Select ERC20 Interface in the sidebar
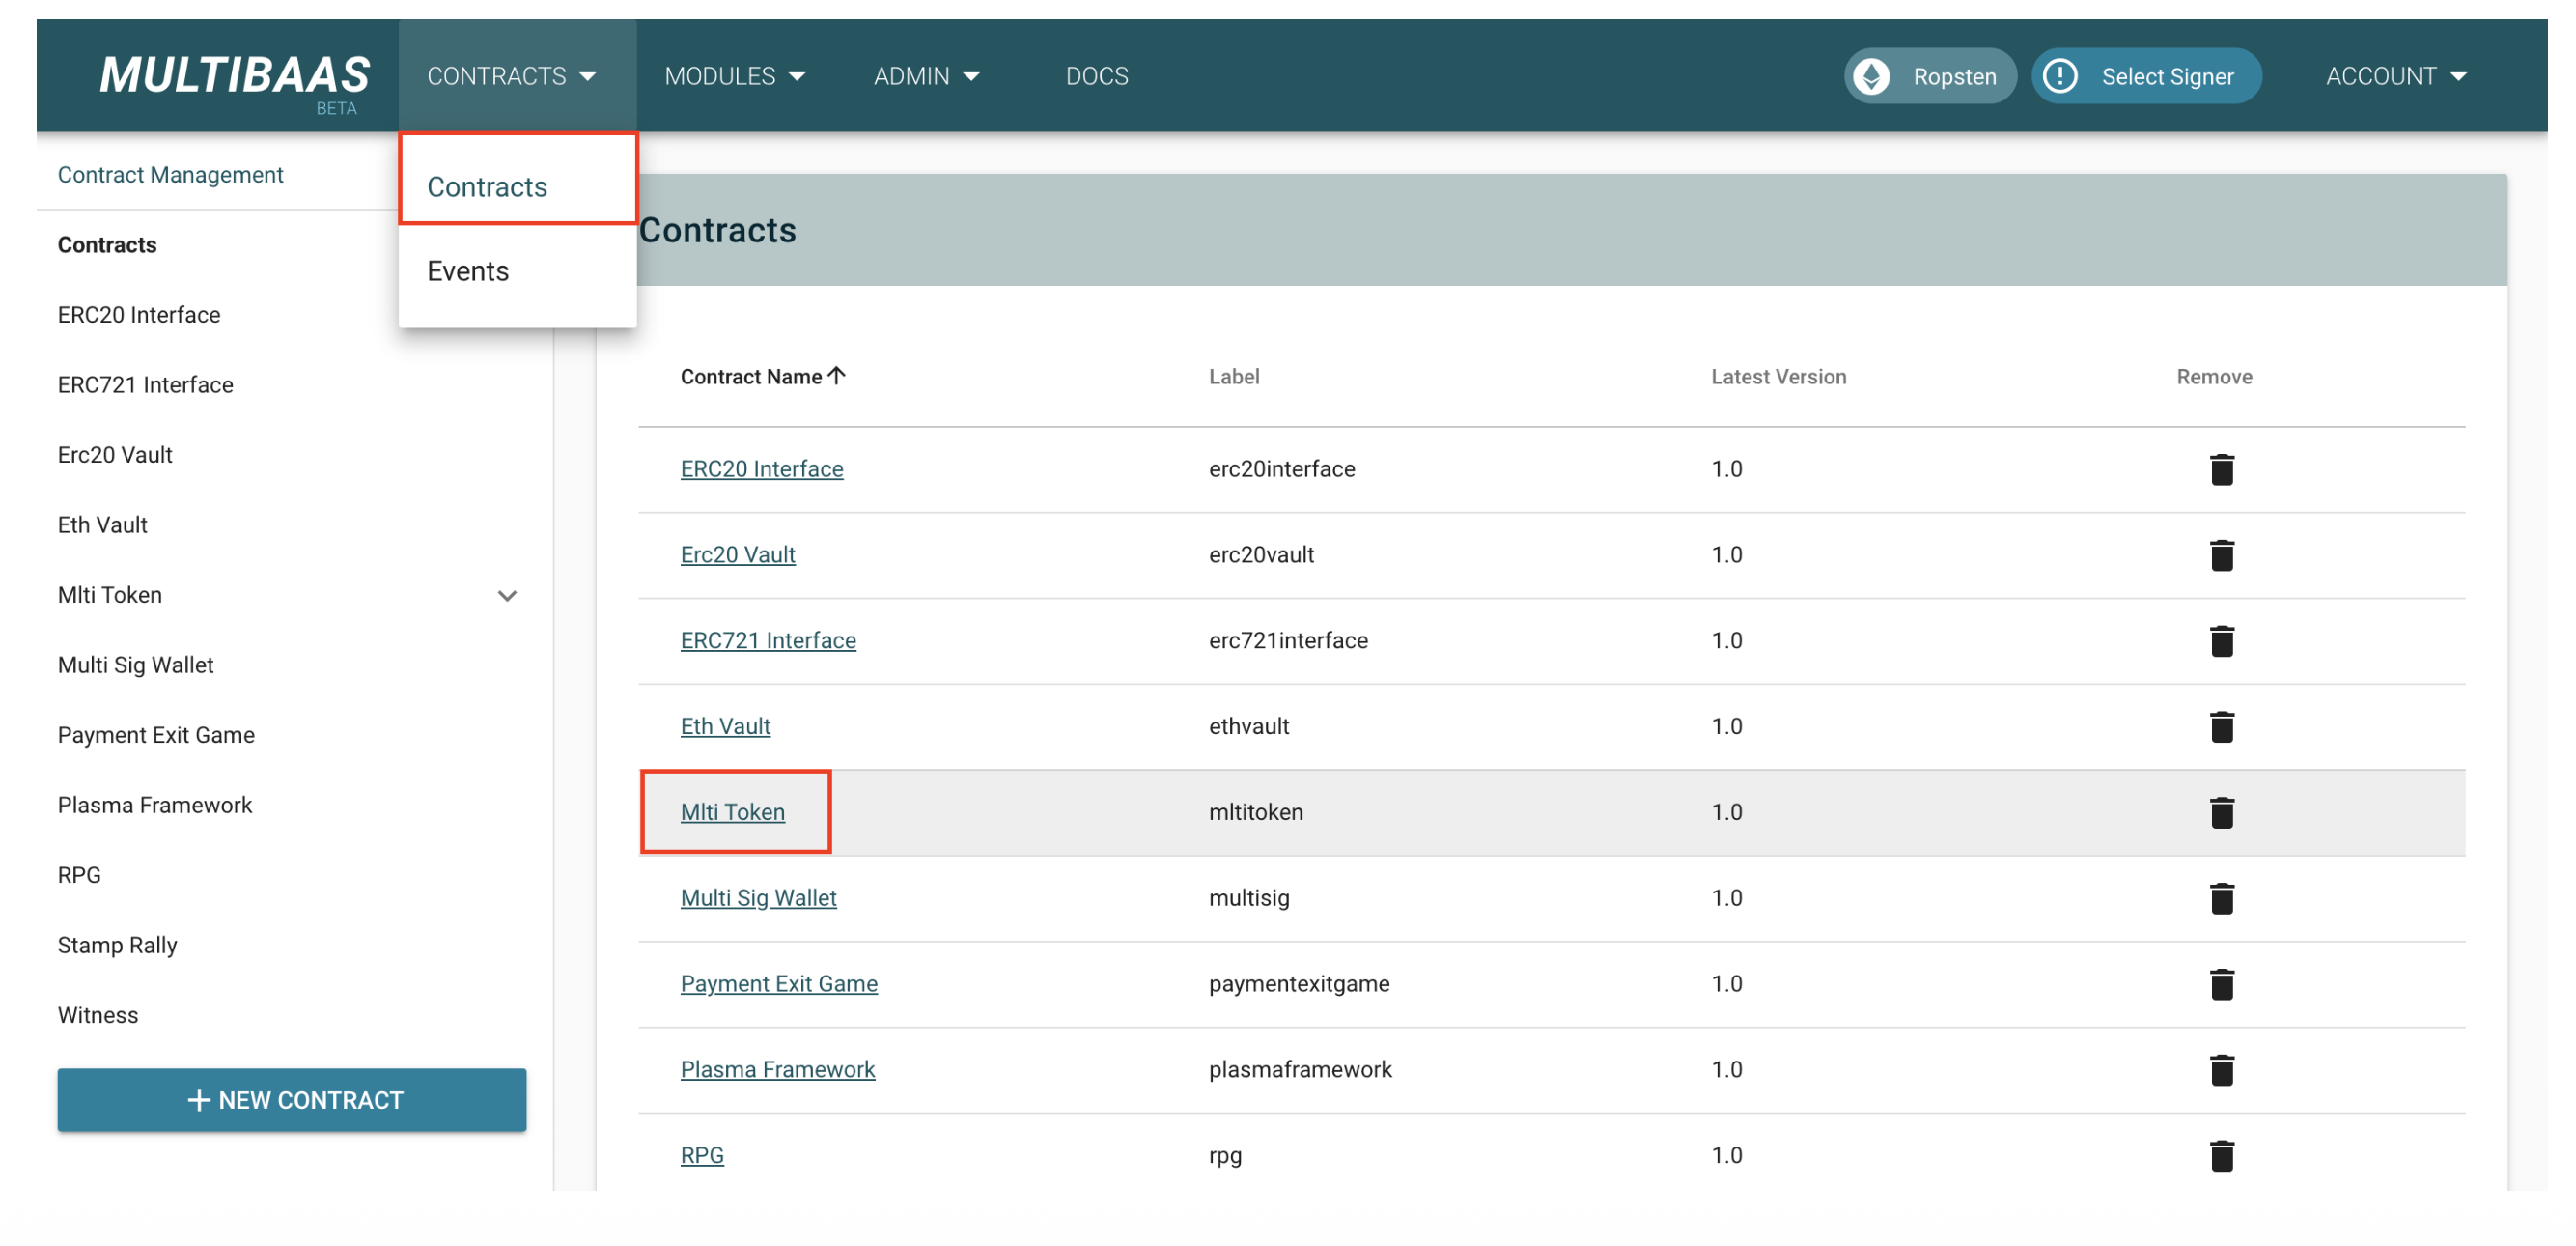 pyautogui.click(x=139, y=315)
